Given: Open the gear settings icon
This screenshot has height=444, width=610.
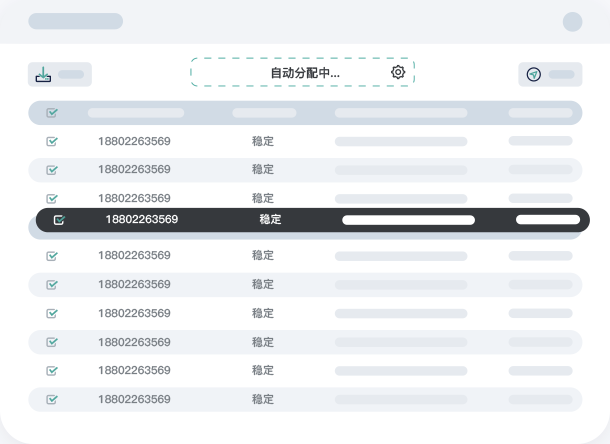Looking at the screenshot, I should pyautogui.click(x=398, y=72).
